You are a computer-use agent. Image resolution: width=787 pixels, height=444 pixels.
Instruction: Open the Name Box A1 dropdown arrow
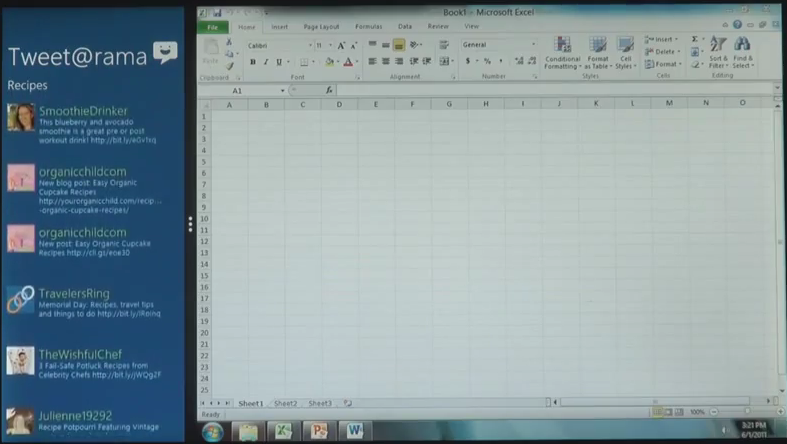tap(283, 91)
